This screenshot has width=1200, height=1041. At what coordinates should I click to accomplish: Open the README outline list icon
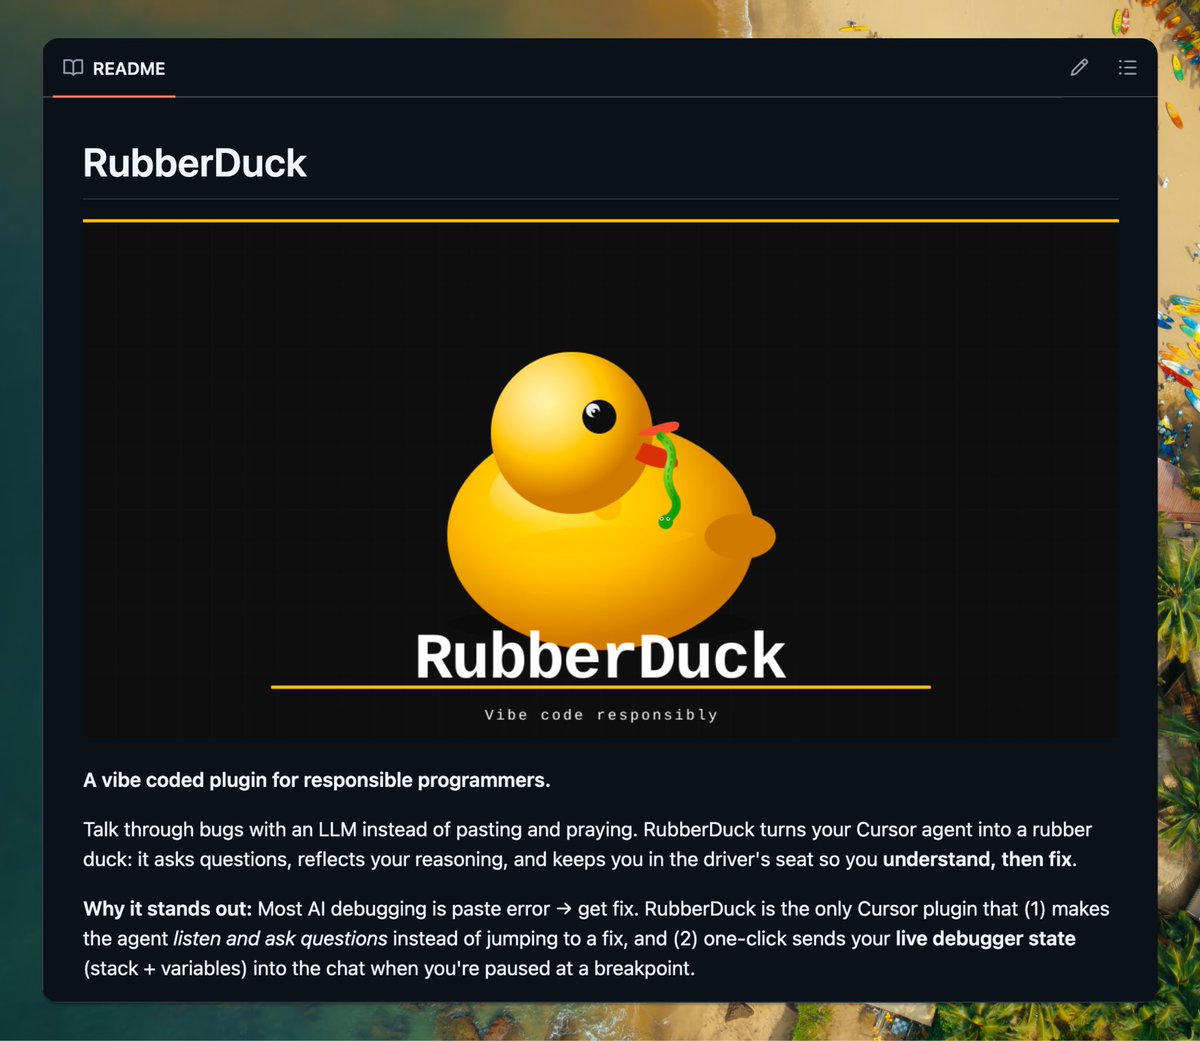(x=1127, y=68)
